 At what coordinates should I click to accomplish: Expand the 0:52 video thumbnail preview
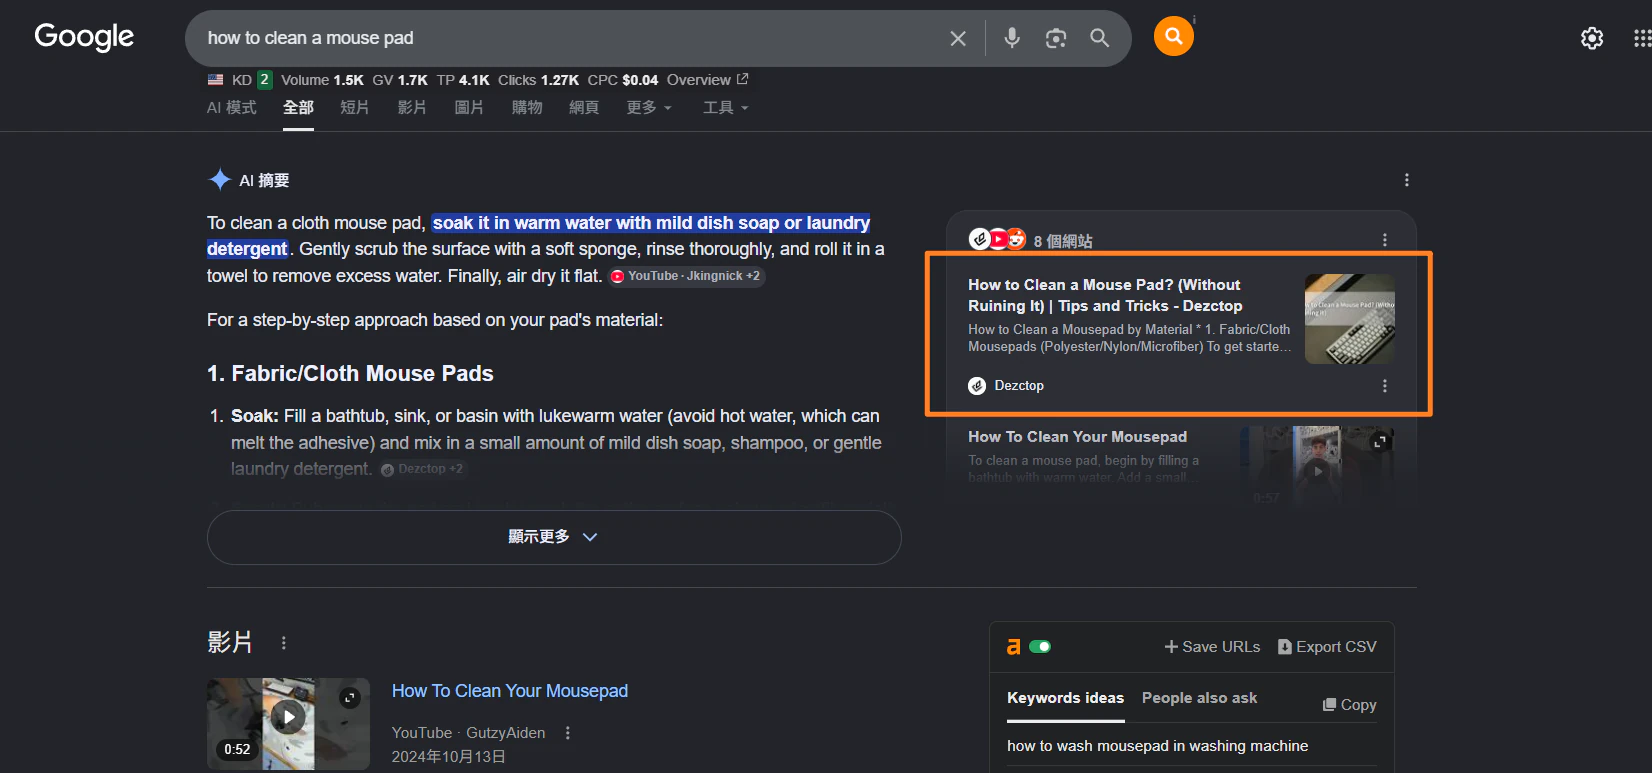point(350,697)
